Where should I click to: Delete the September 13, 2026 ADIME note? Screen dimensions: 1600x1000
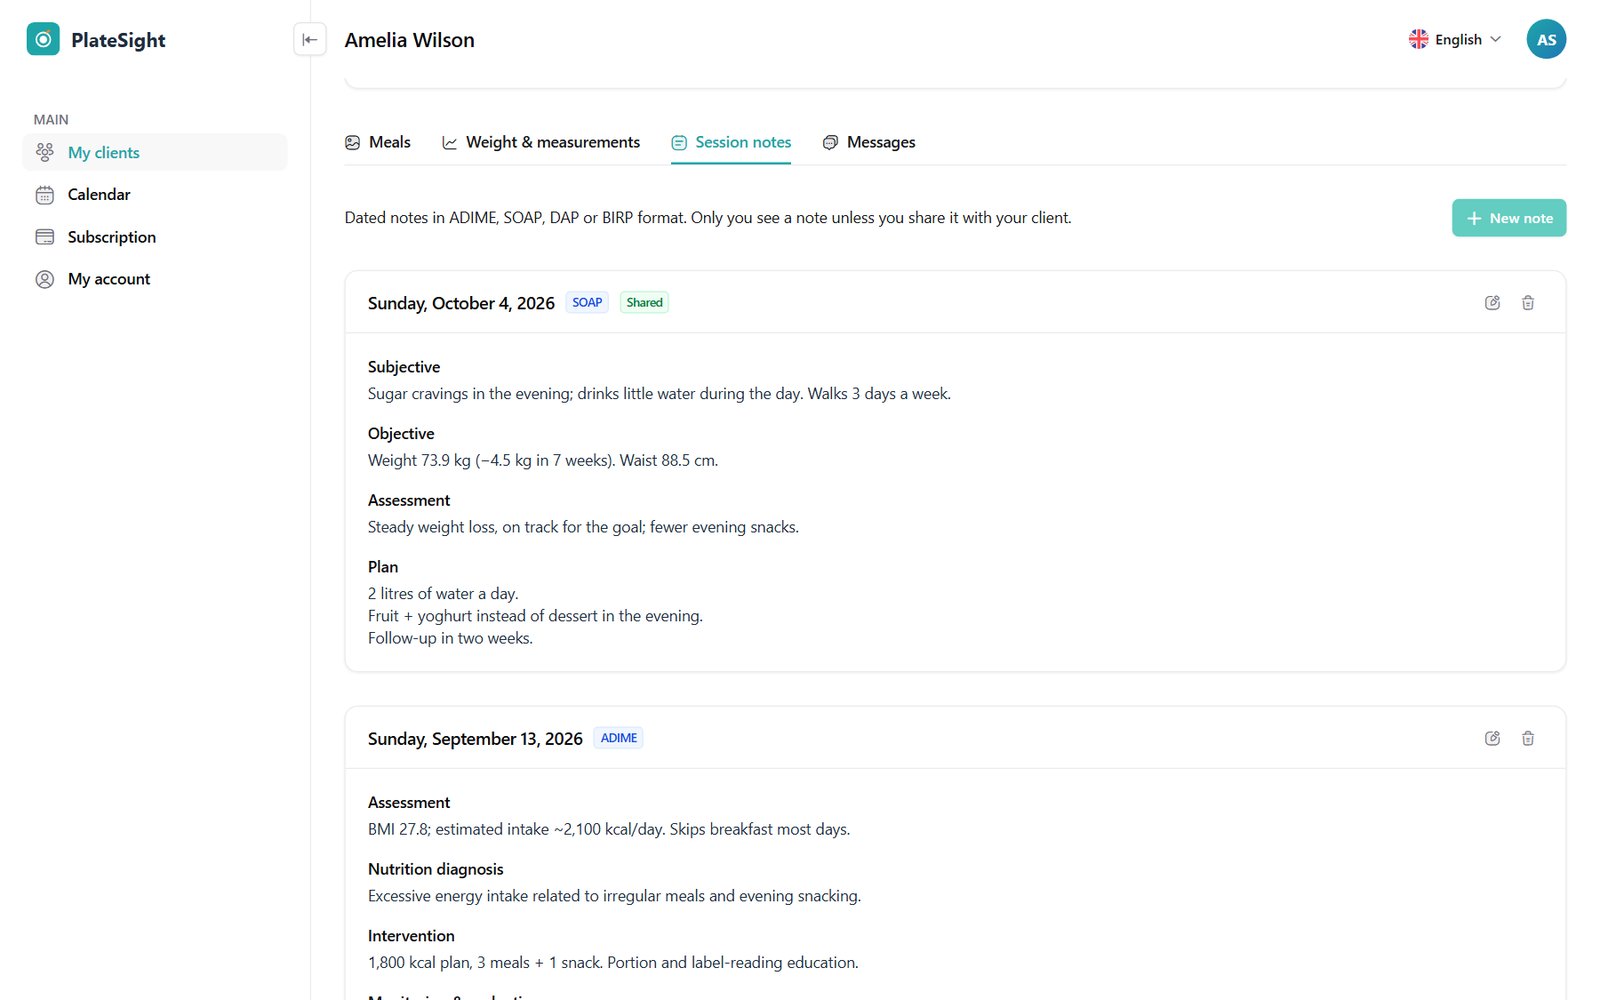(1528, 738)
